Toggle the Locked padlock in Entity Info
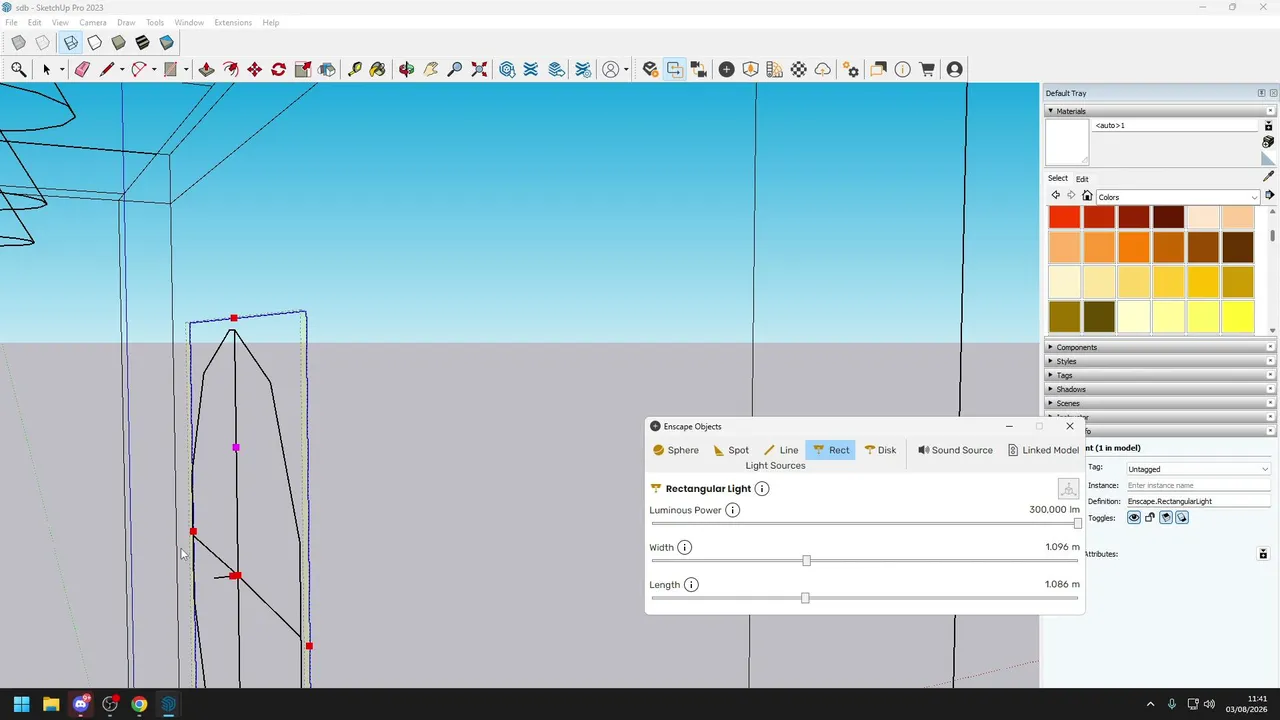 pos(1150,518)
